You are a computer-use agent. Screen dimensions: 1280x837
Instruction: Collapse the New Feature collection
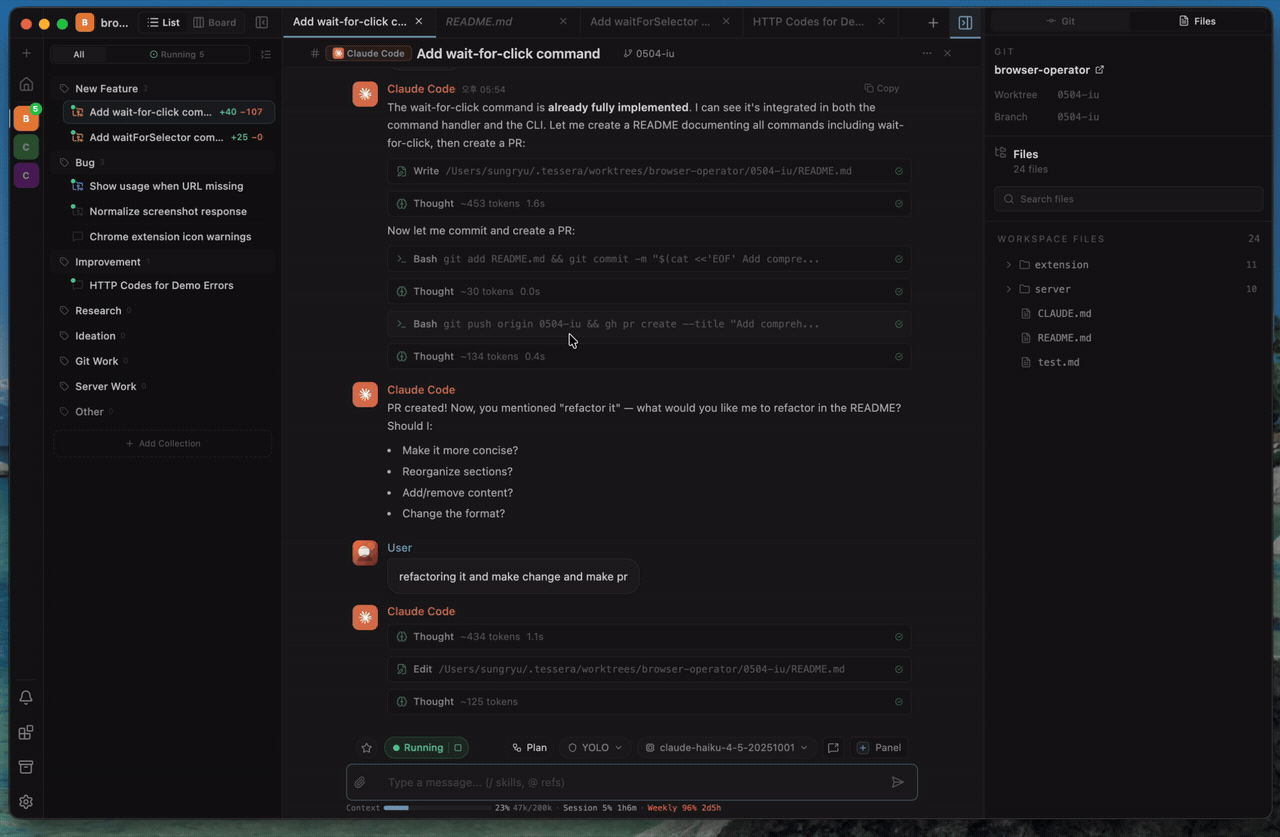(106, 88)
